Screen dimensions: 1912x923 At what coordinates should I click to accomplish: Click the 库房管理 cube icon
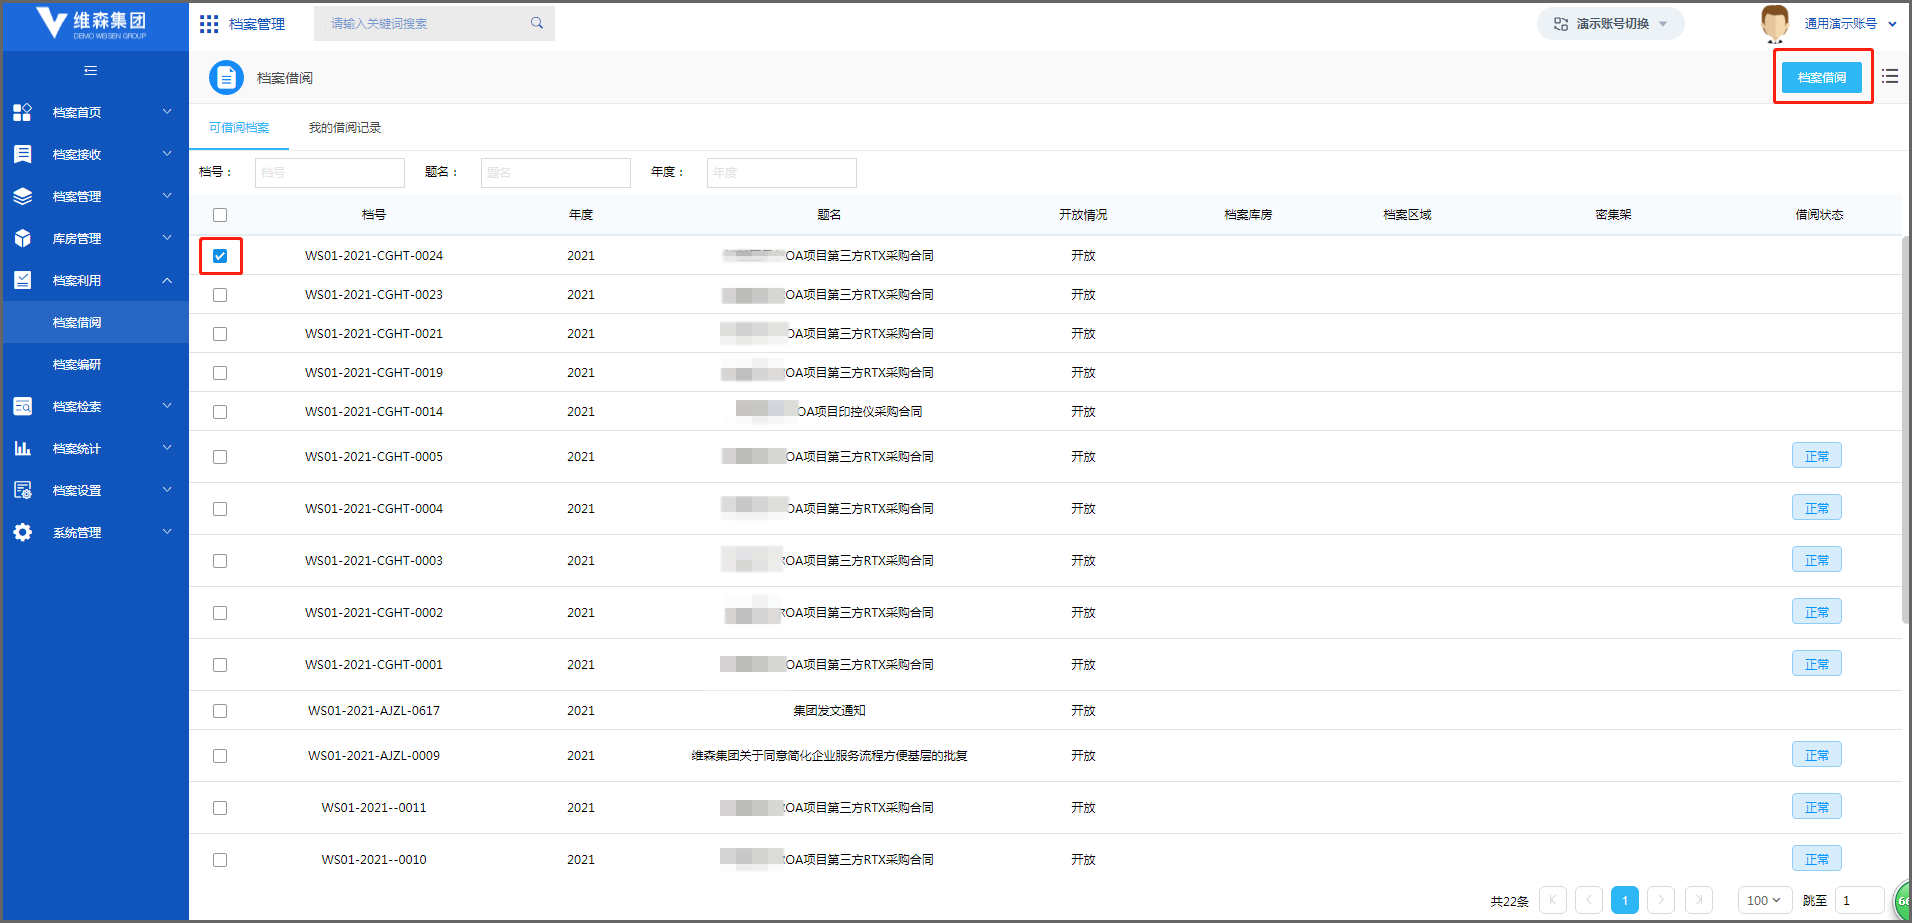[x=22, y=238]
